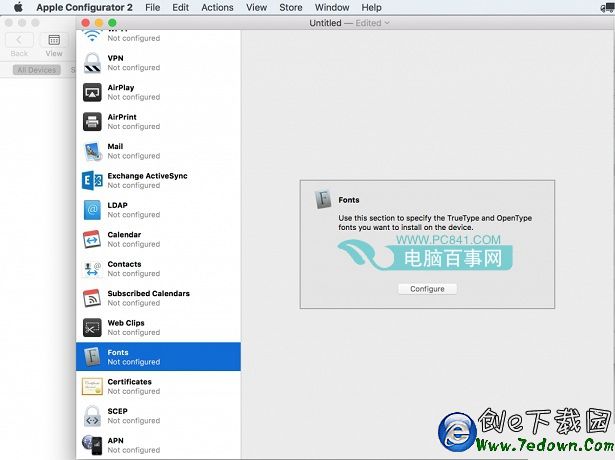Viewport: 615px width, 460px height.
Task: Select the Contacts label
Action: (x=124, y=264)
